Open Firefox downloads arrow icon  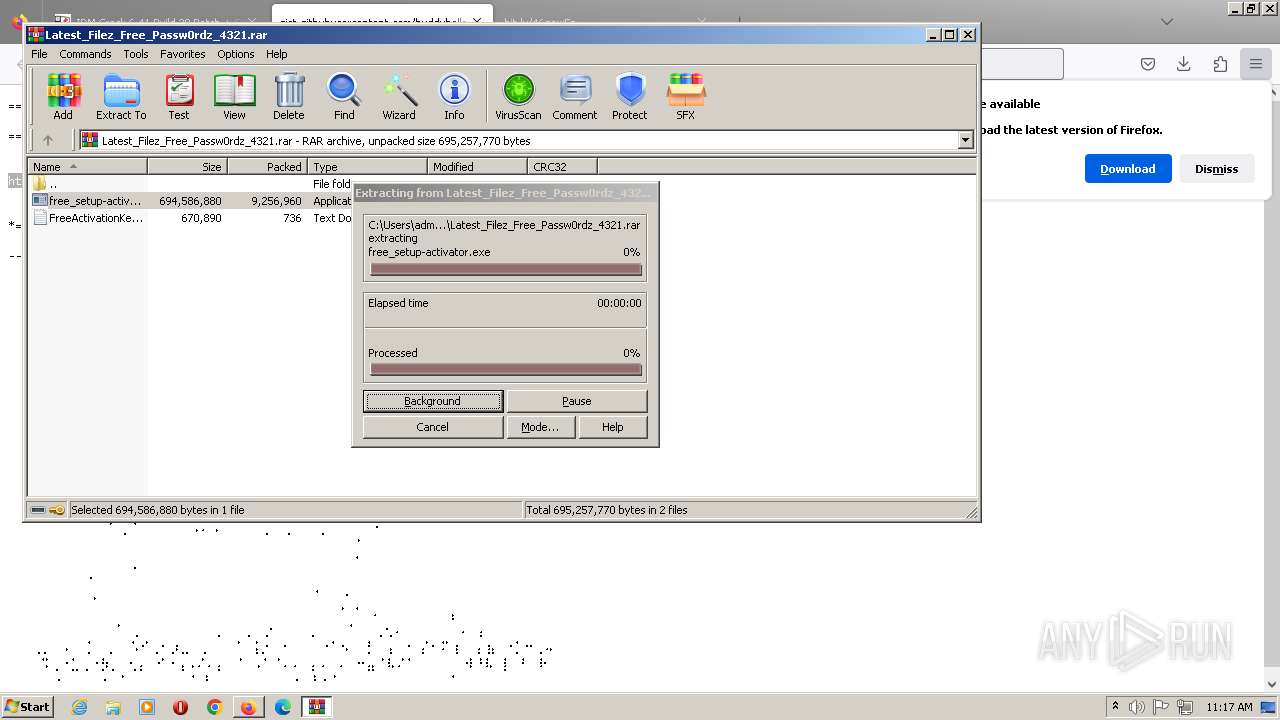click(x=1183, y=64)
